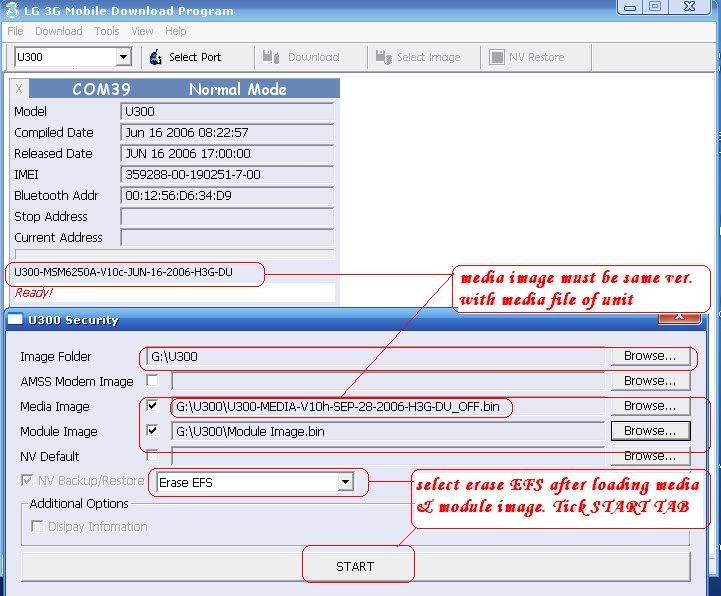Expand the Erase EFS dropdown
721x596 pixels.
345,482
